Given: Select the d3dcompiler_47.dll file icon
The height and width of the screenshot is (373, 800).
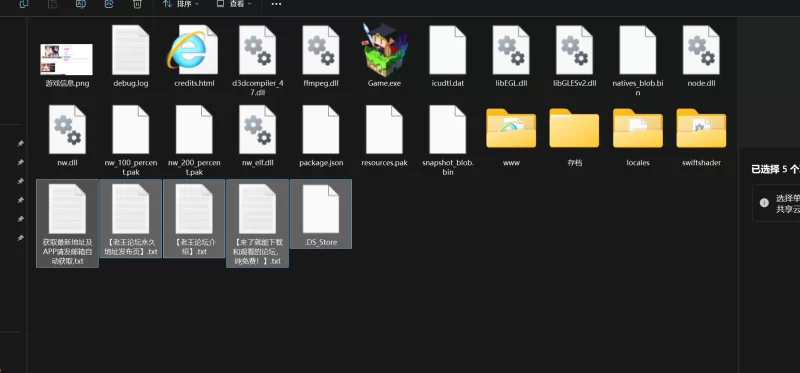Looking at the screenshot, I should tap(258, 50).
